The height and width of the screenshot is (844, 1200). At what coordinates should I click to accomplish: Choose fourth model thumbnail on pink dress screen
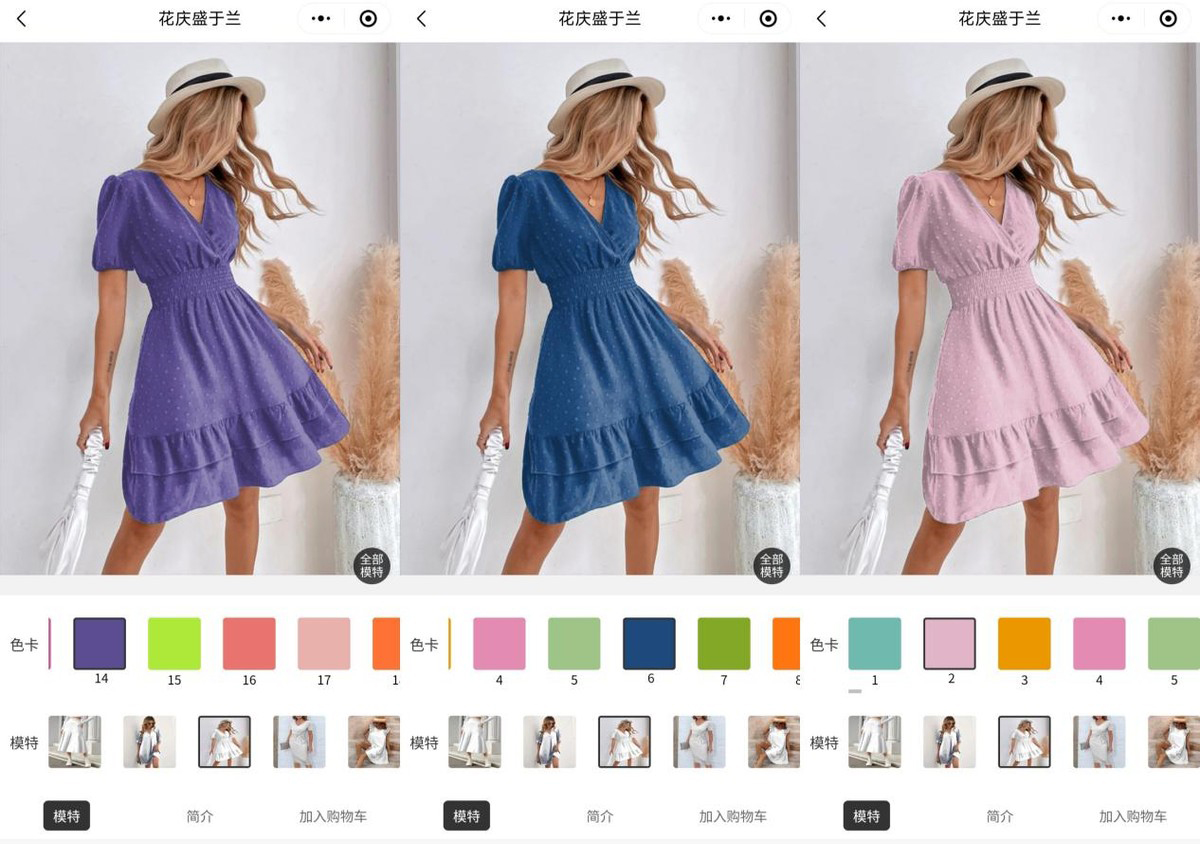click(1099, 742)
